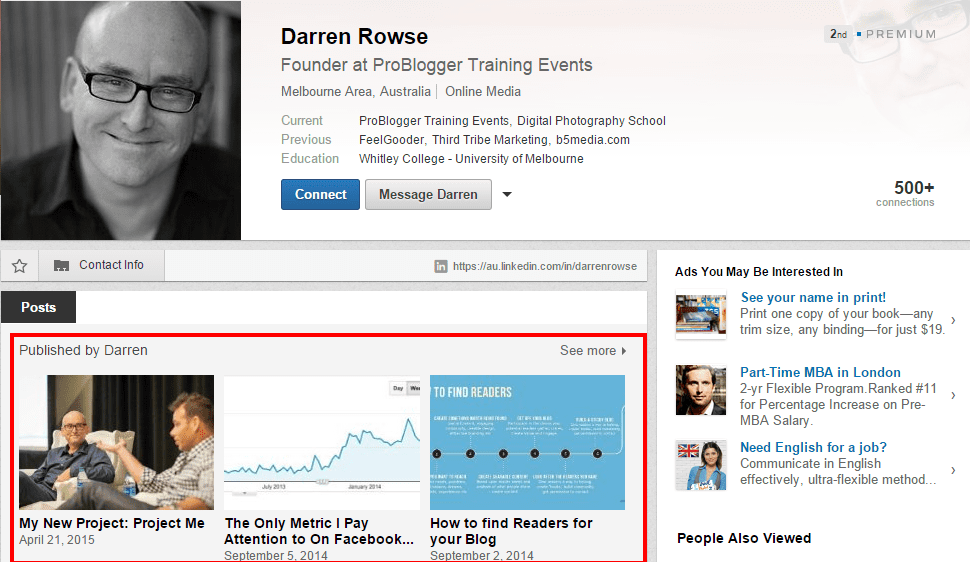Open chevron for Part-Time MBA ad
Image resolution: width=970 pixels, height=562 pixels.
point(953,396)
